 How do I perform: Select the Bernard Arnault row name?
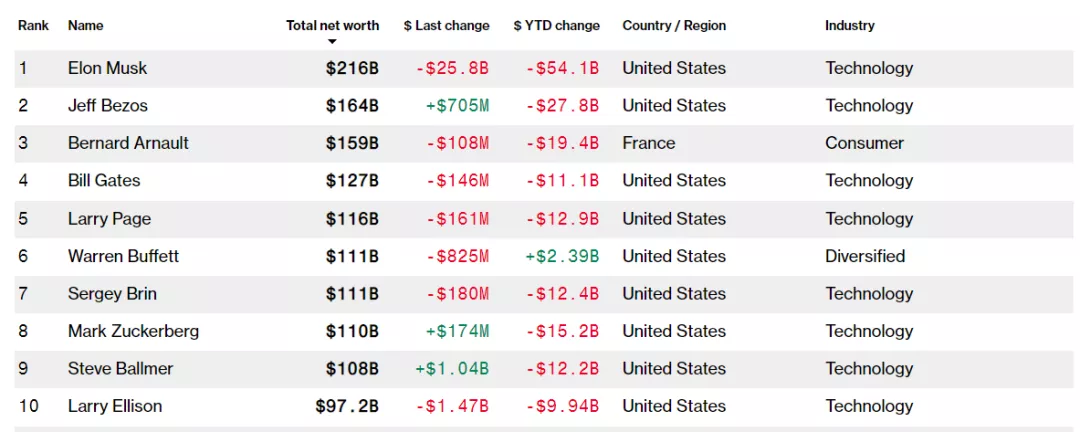128,143
